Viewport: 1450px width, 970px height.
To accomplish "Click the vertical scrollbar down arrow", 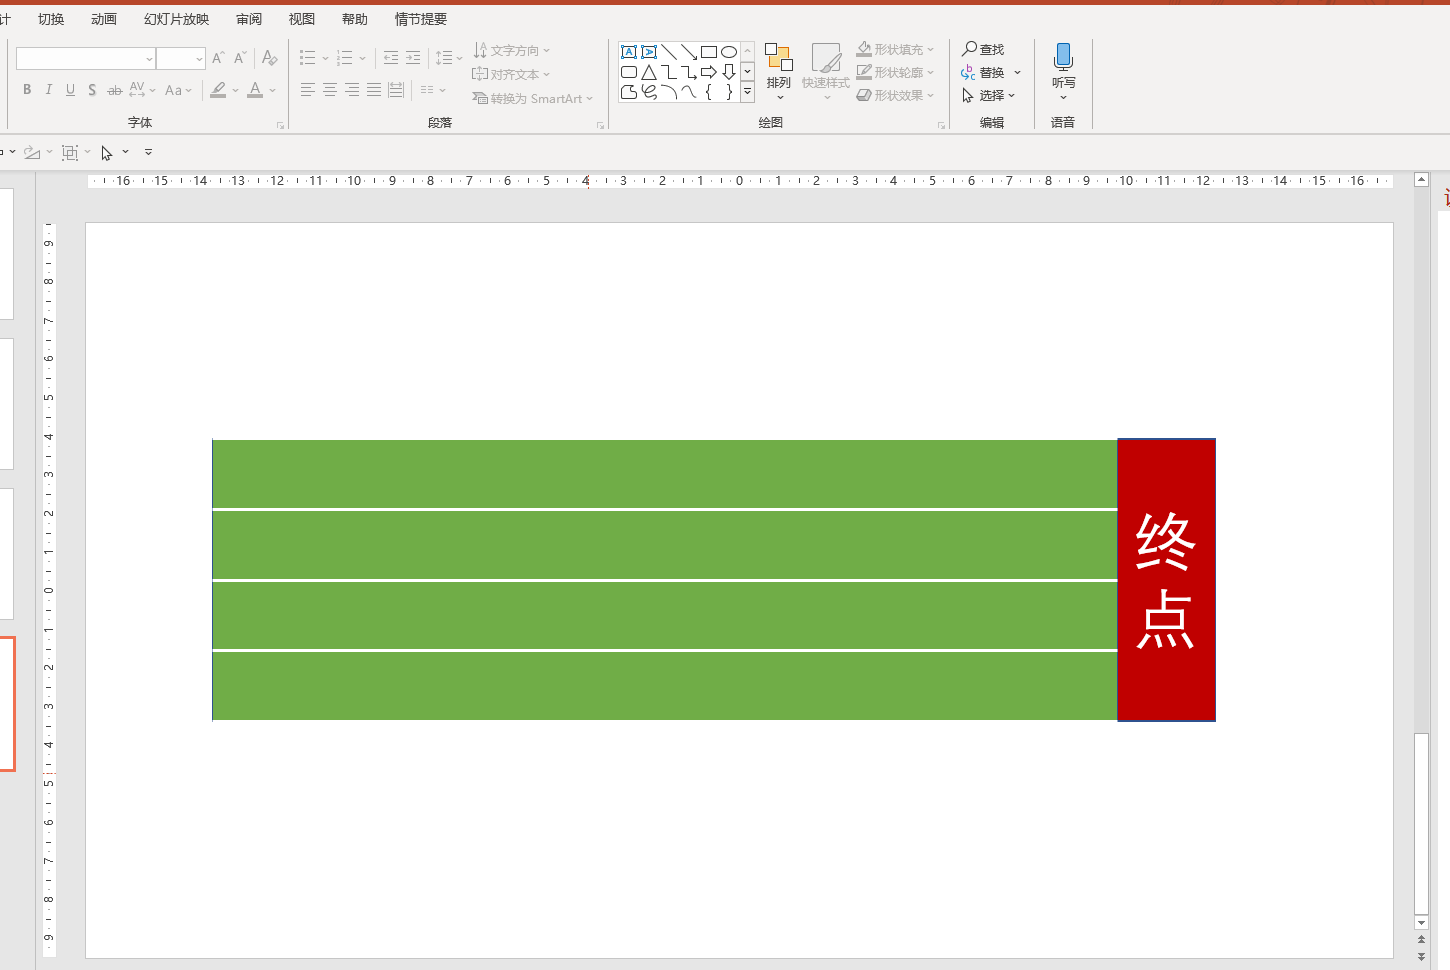I will (1421, 922).
